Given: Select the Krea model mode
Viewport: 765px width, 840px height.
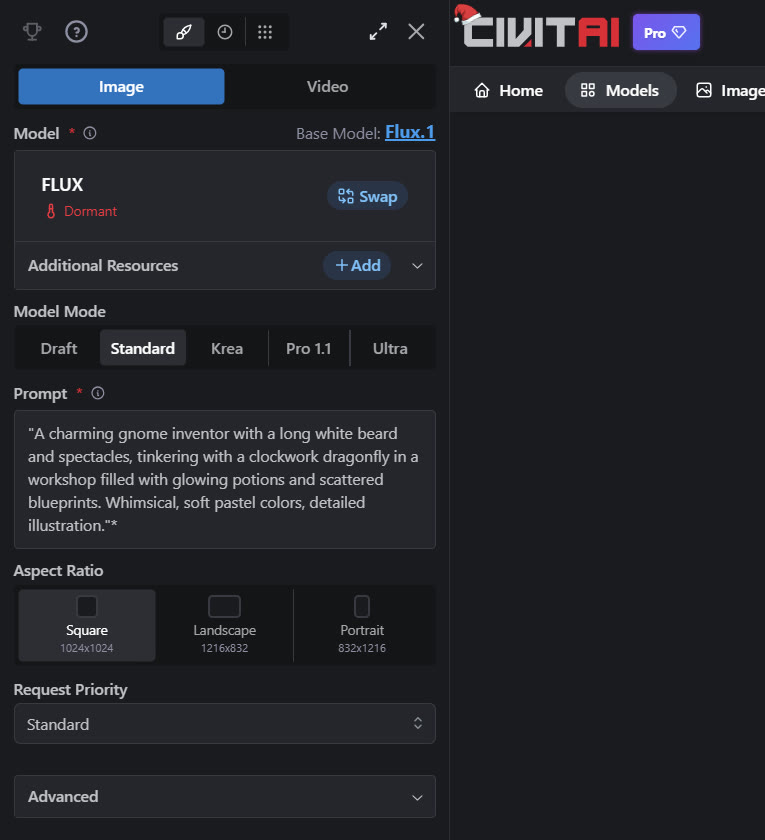Looking at the screenshot, I should pyautogui.click(x=227, y=348).
